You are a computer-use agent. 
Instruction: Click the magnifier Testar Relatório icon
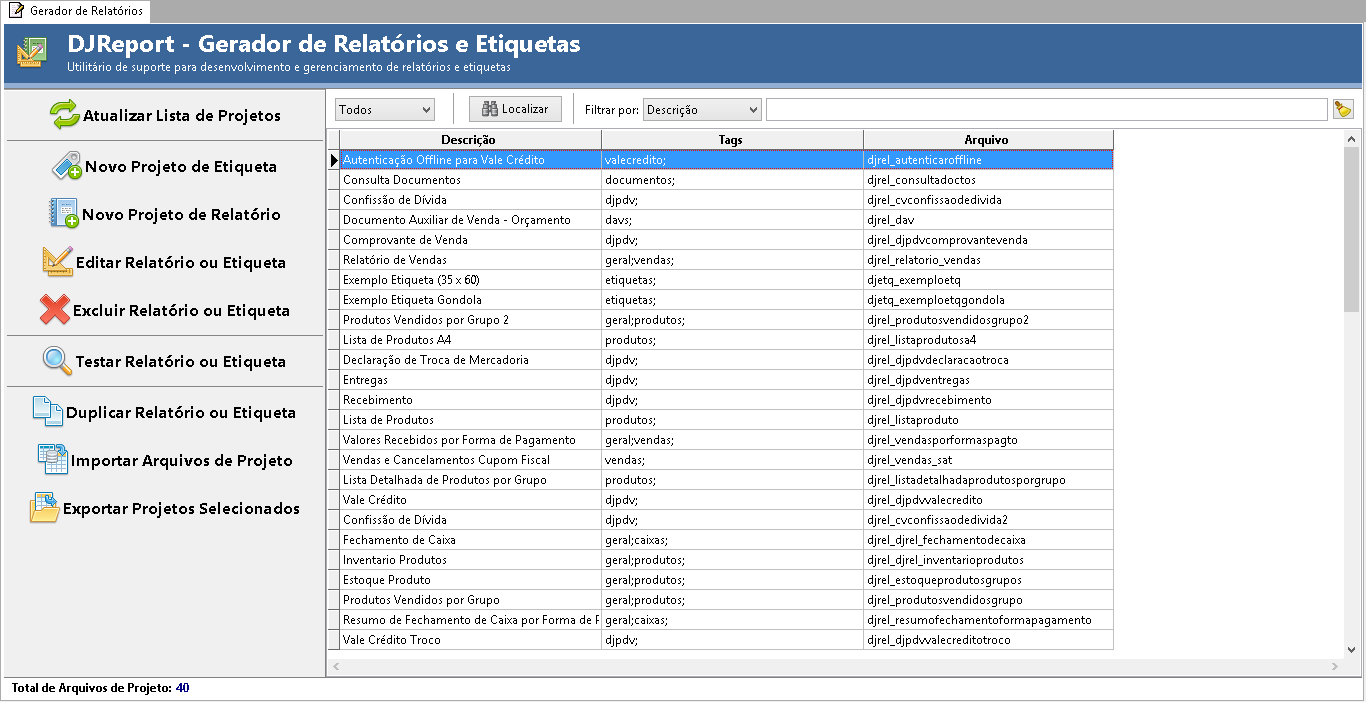tap(58, 361)
